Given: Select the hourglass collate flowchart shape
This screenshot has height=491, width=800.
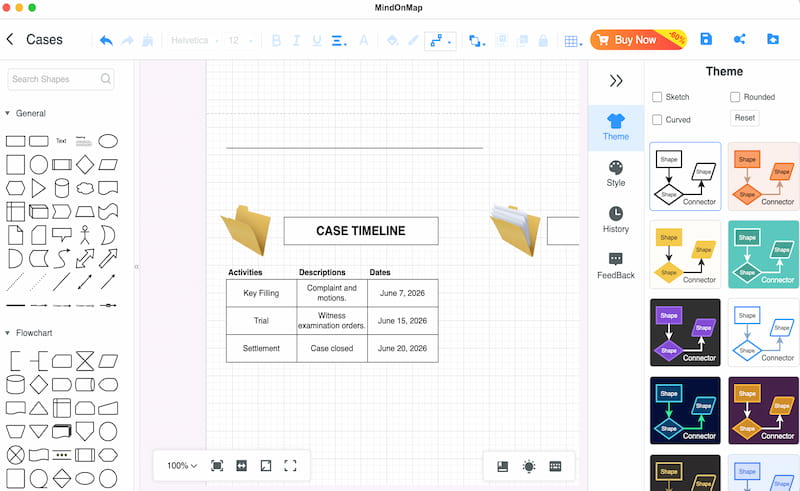Looking at the screenshot, I should tap(85, 361).
